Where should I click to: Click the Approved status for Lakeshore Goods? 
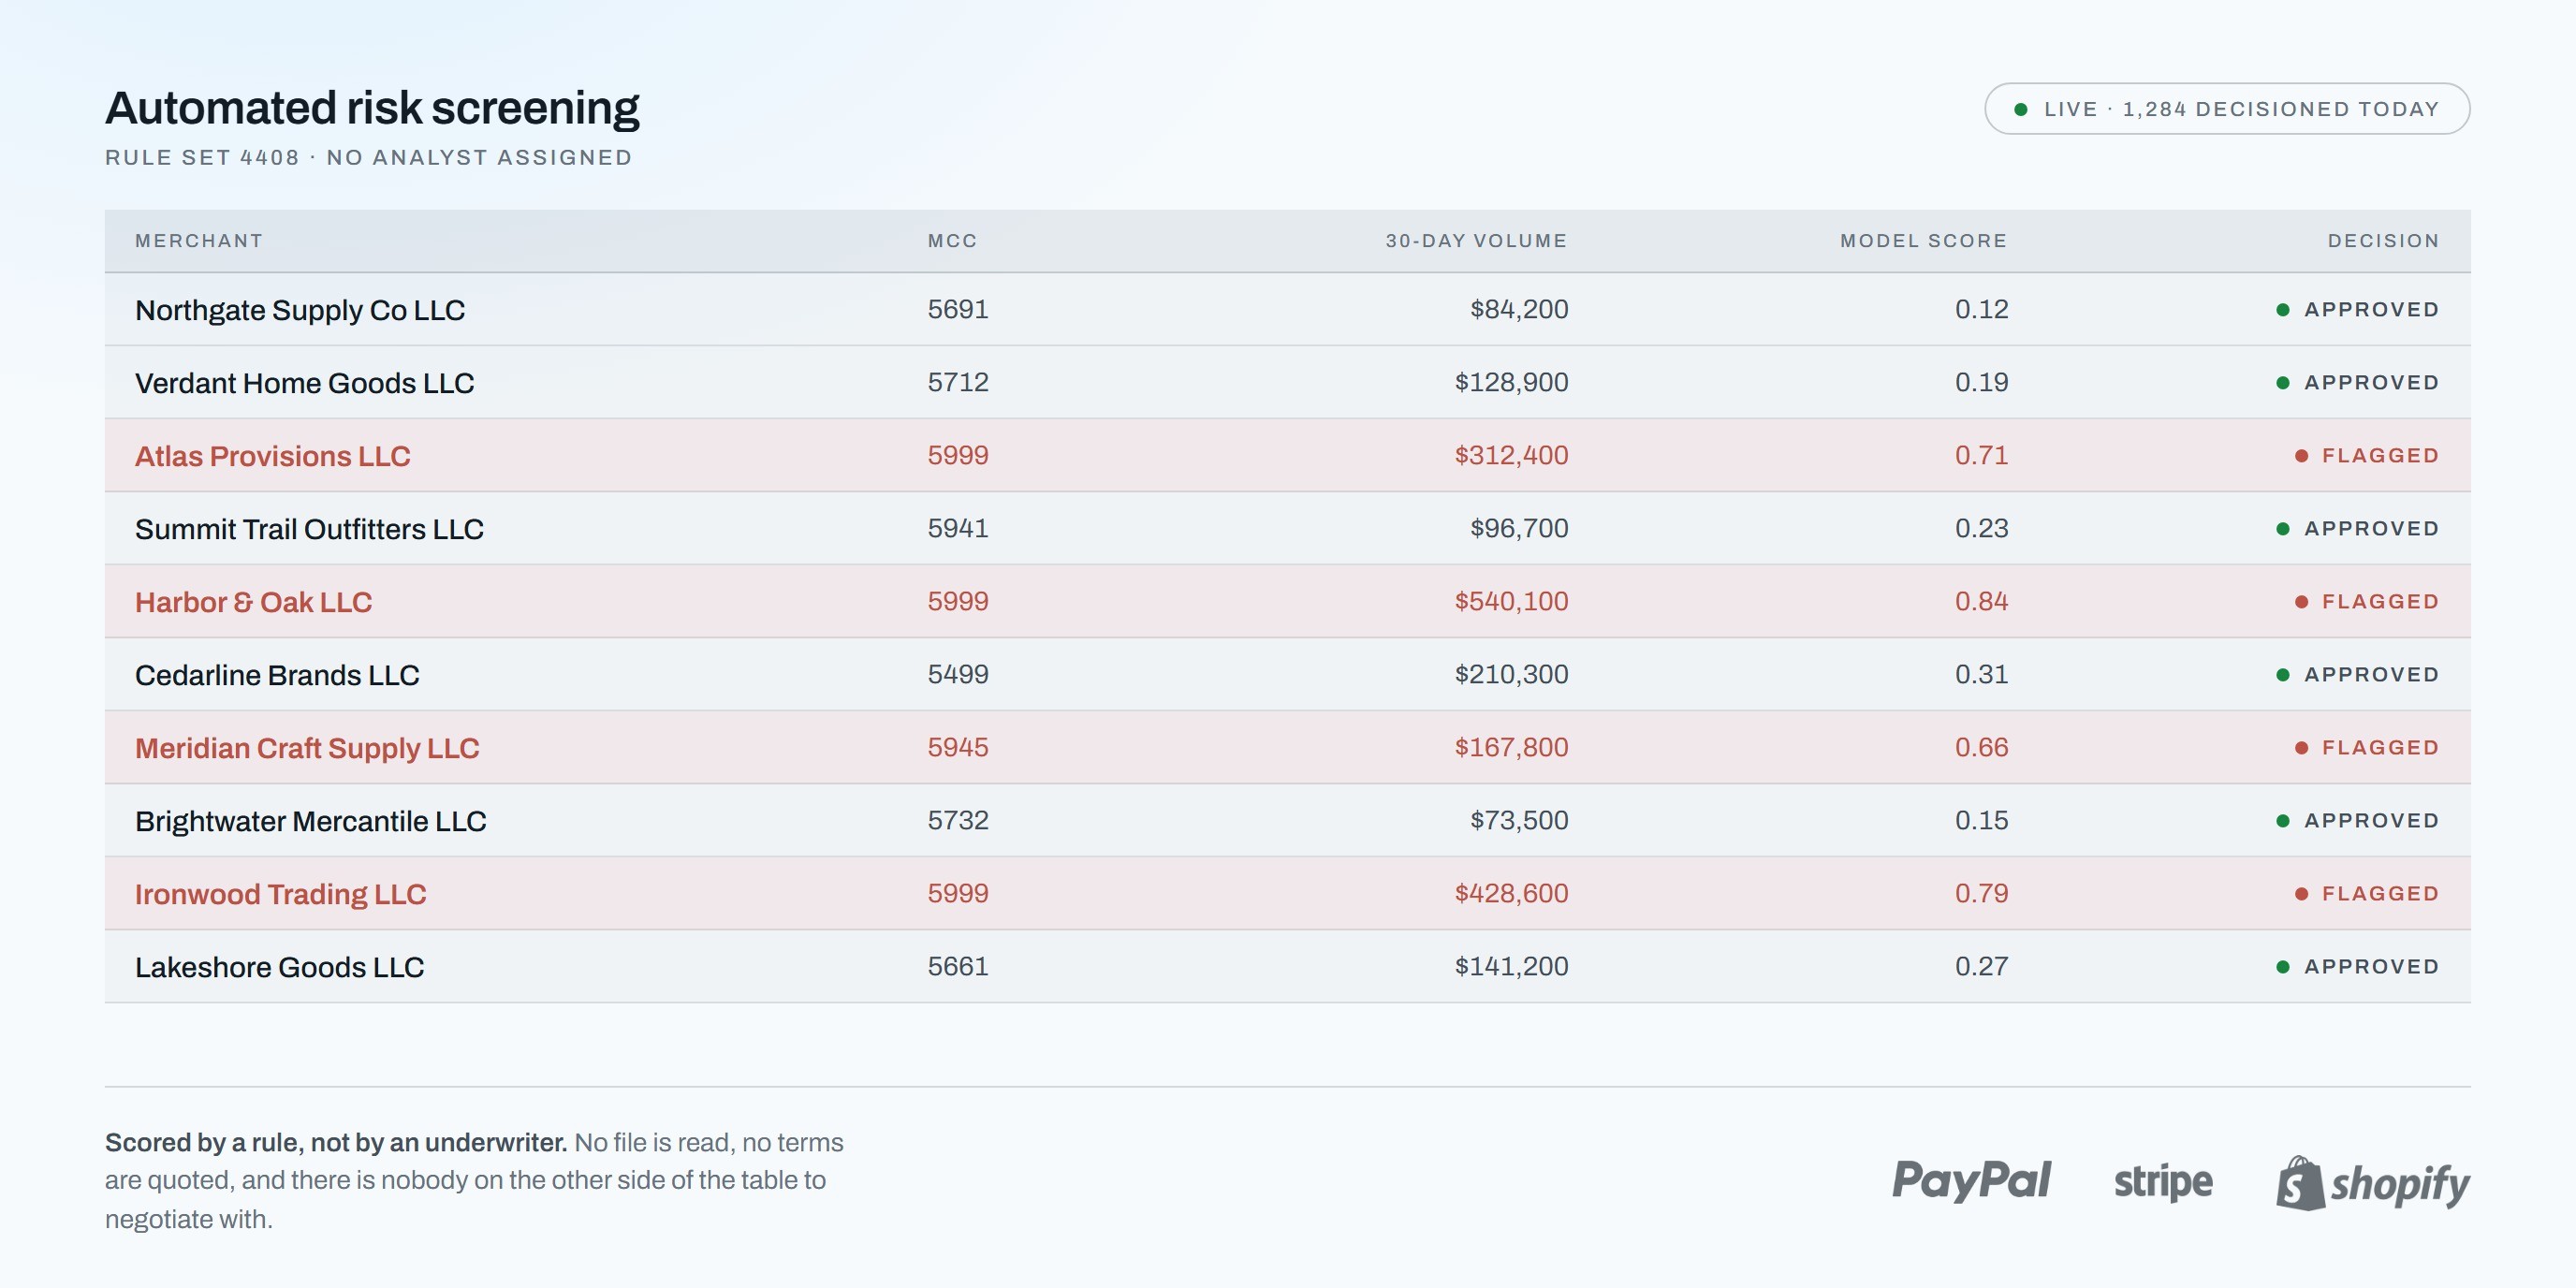pyautogui.click(x=2358, y=967)
